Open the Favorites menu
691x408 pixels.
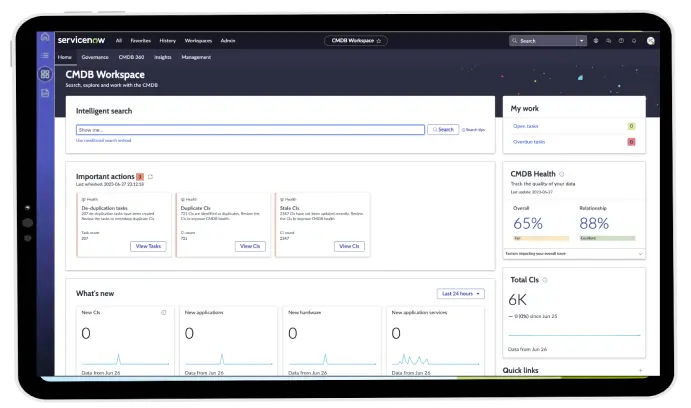click(141, 41)
